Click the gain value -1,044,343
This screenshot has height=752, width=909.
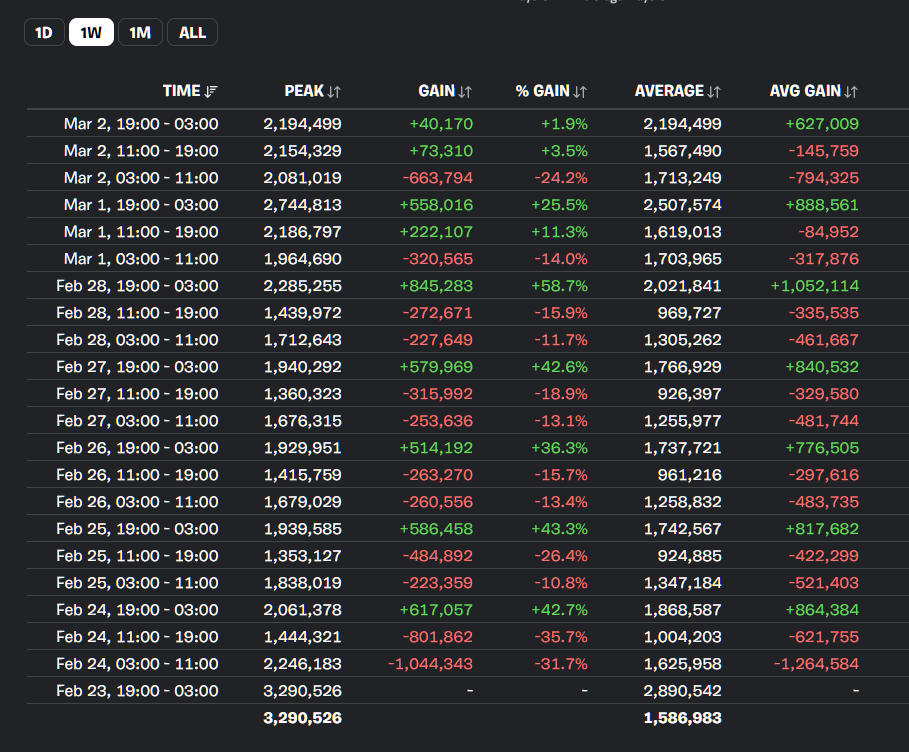click(431, 663)
